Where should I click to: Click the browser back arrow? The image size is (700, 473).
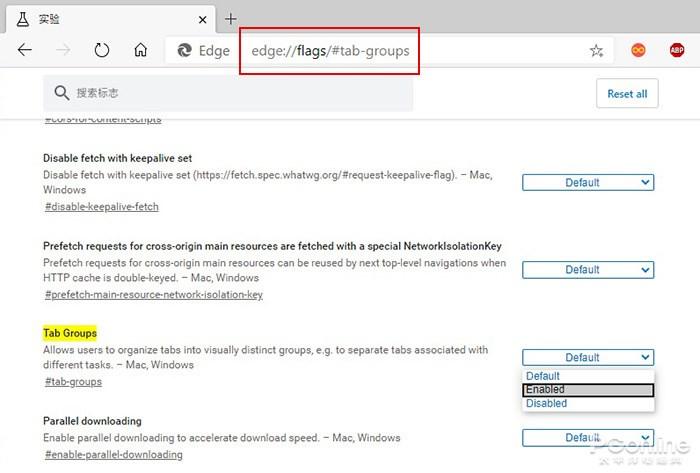[25, 50]
